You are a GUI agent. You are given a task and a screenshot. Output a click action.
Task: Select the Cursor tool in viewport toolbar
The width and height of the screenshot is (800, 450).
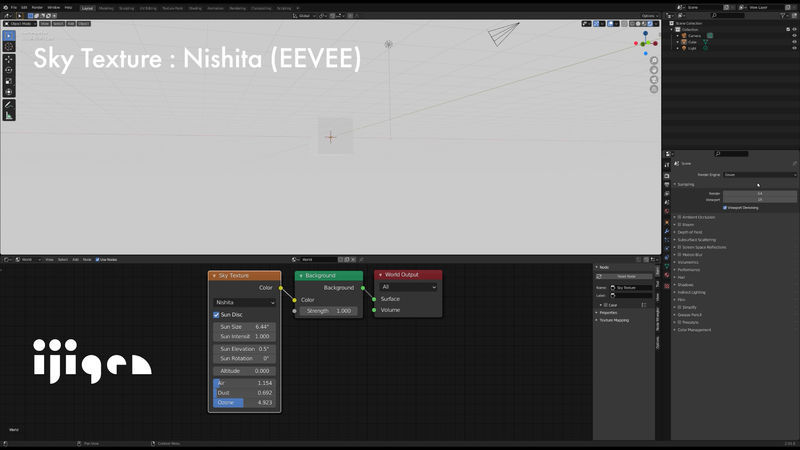(9, 47)
